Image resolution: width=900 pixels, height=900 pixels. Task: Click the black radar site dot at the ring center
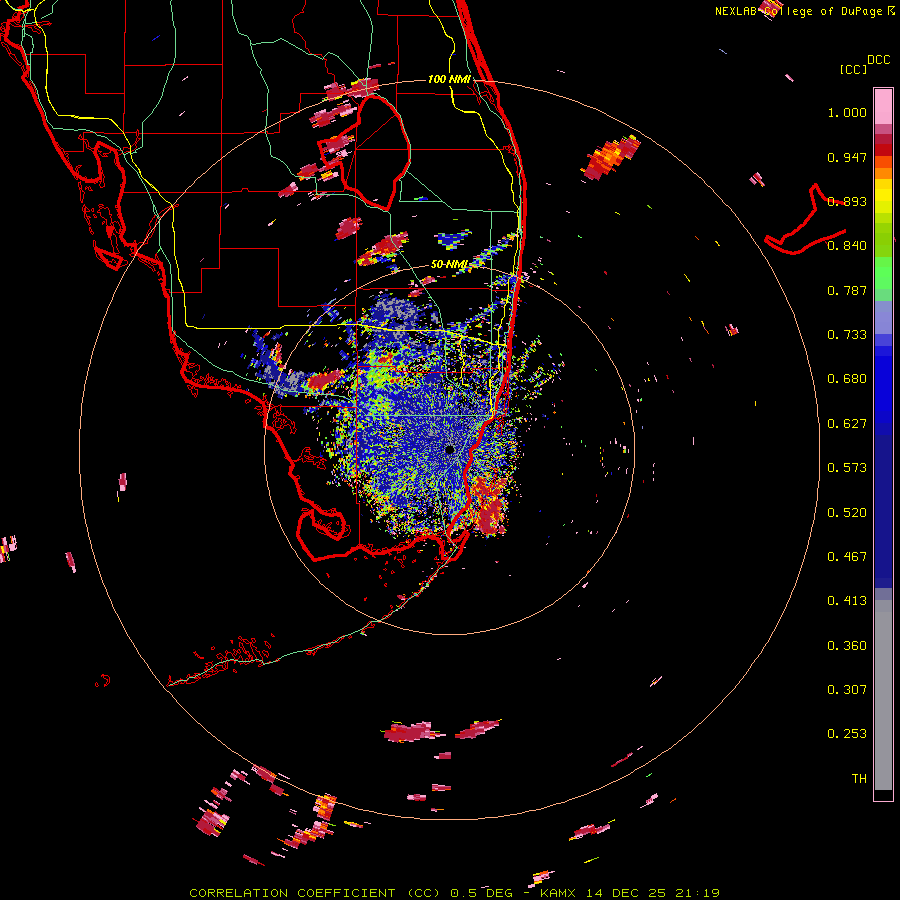(450, 449)
